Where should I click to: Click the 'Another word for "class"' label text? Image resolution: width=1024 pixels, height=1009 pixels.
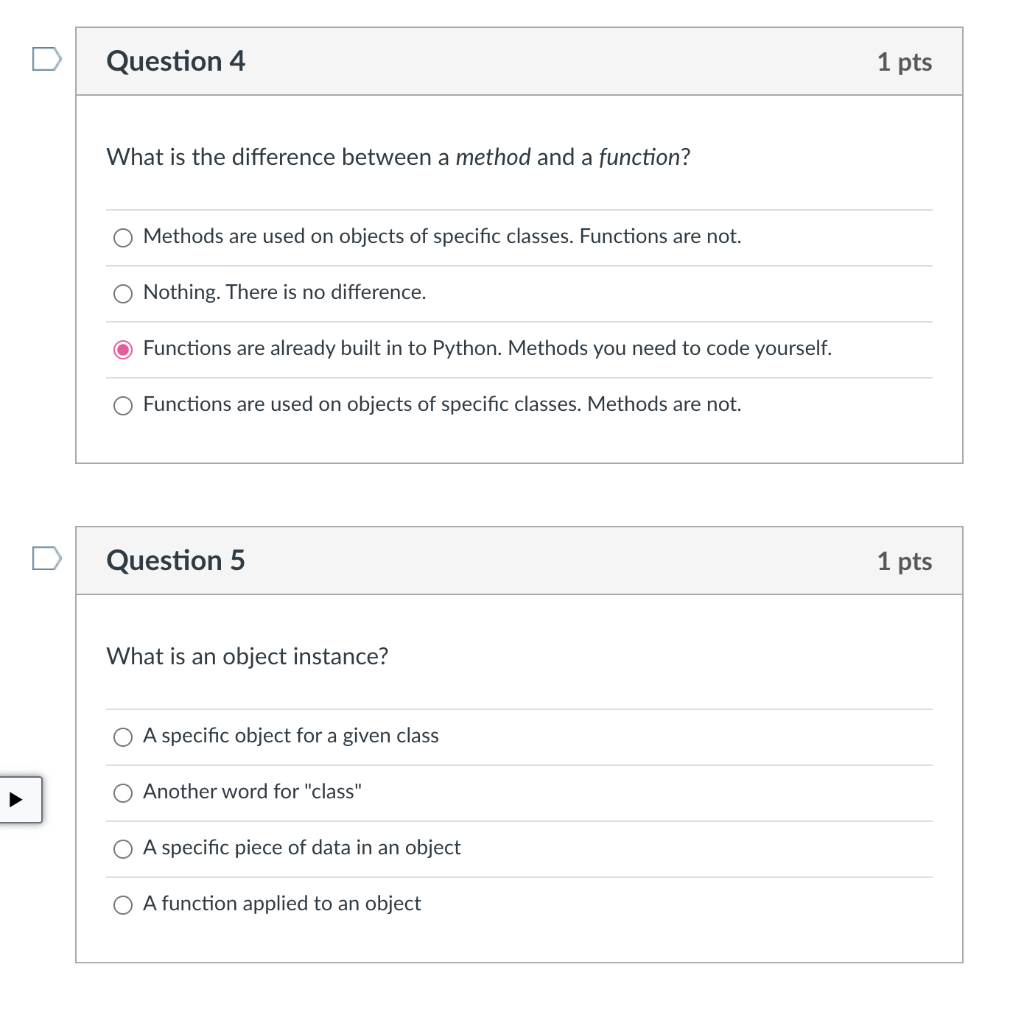coord(252,791)
